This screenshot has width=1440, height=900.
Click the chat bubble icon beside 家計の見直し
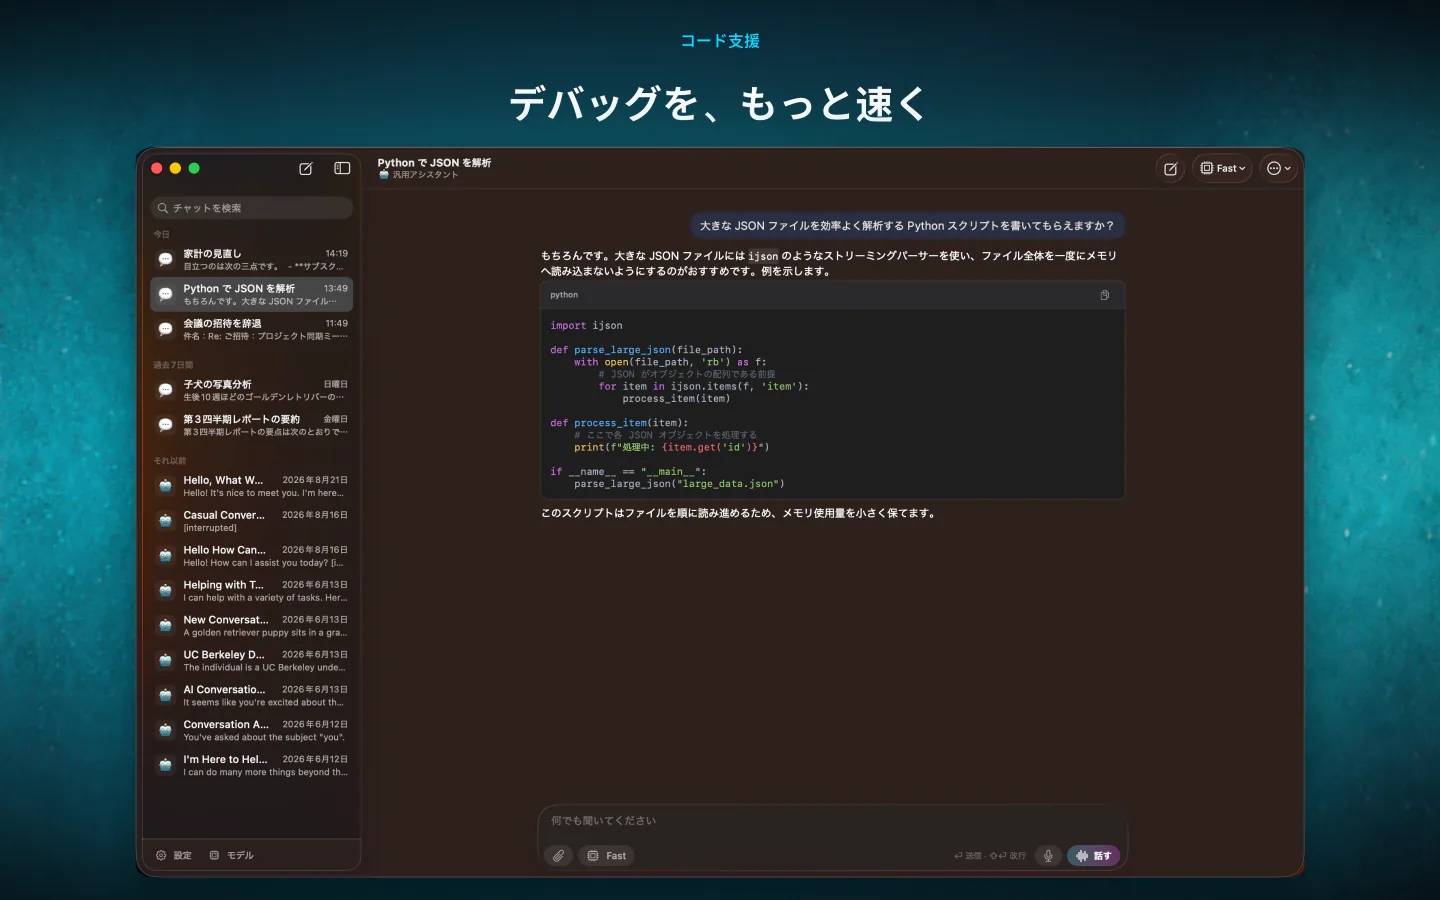click(166, 260)
